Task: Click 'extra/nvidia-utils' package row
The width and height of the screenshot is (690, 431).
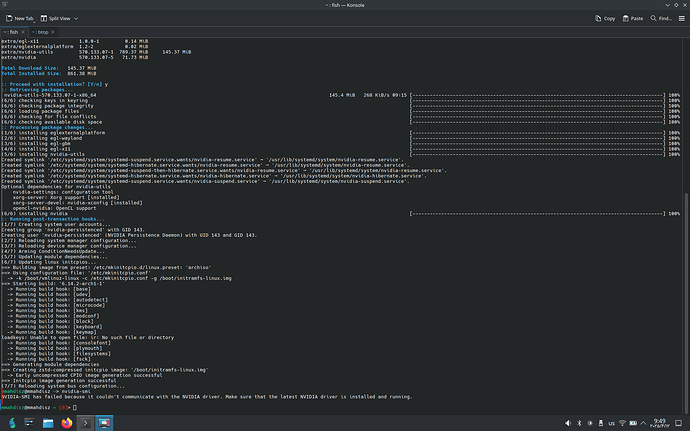Action: coord(96,52)
